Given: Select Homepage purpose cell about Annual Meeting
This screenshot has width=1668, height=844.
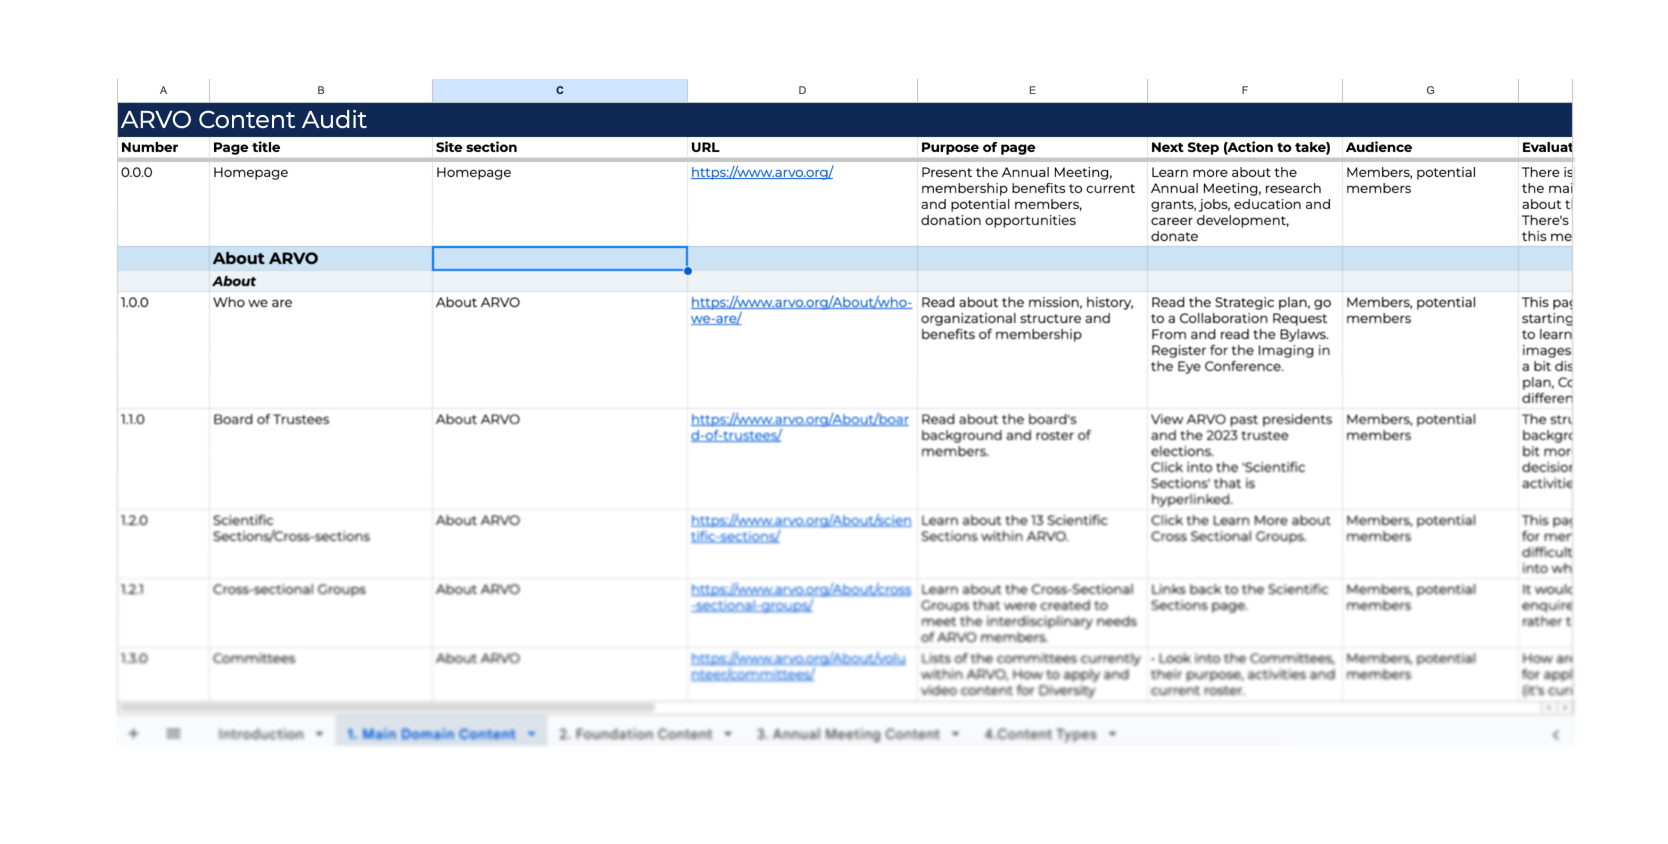Looking at the screenshot, I should (x=1032, y=204).
